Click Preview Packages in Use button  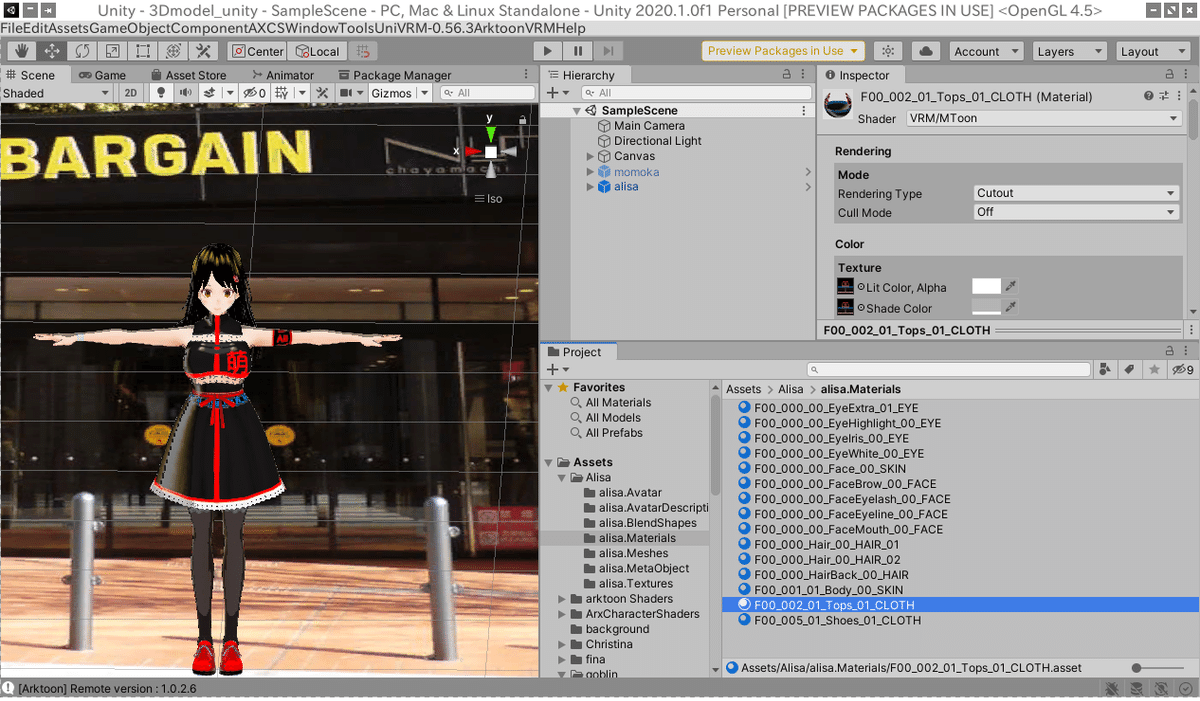point(784,51)
